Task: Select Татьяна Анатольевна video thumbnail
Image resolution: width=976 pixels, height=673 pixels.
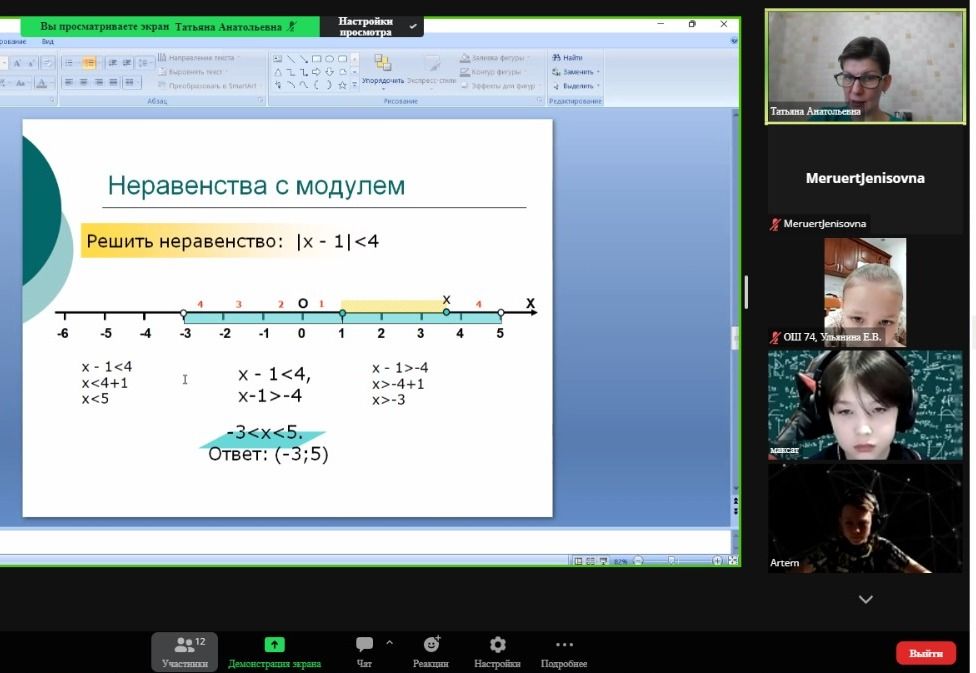Action: click(864, 67)
